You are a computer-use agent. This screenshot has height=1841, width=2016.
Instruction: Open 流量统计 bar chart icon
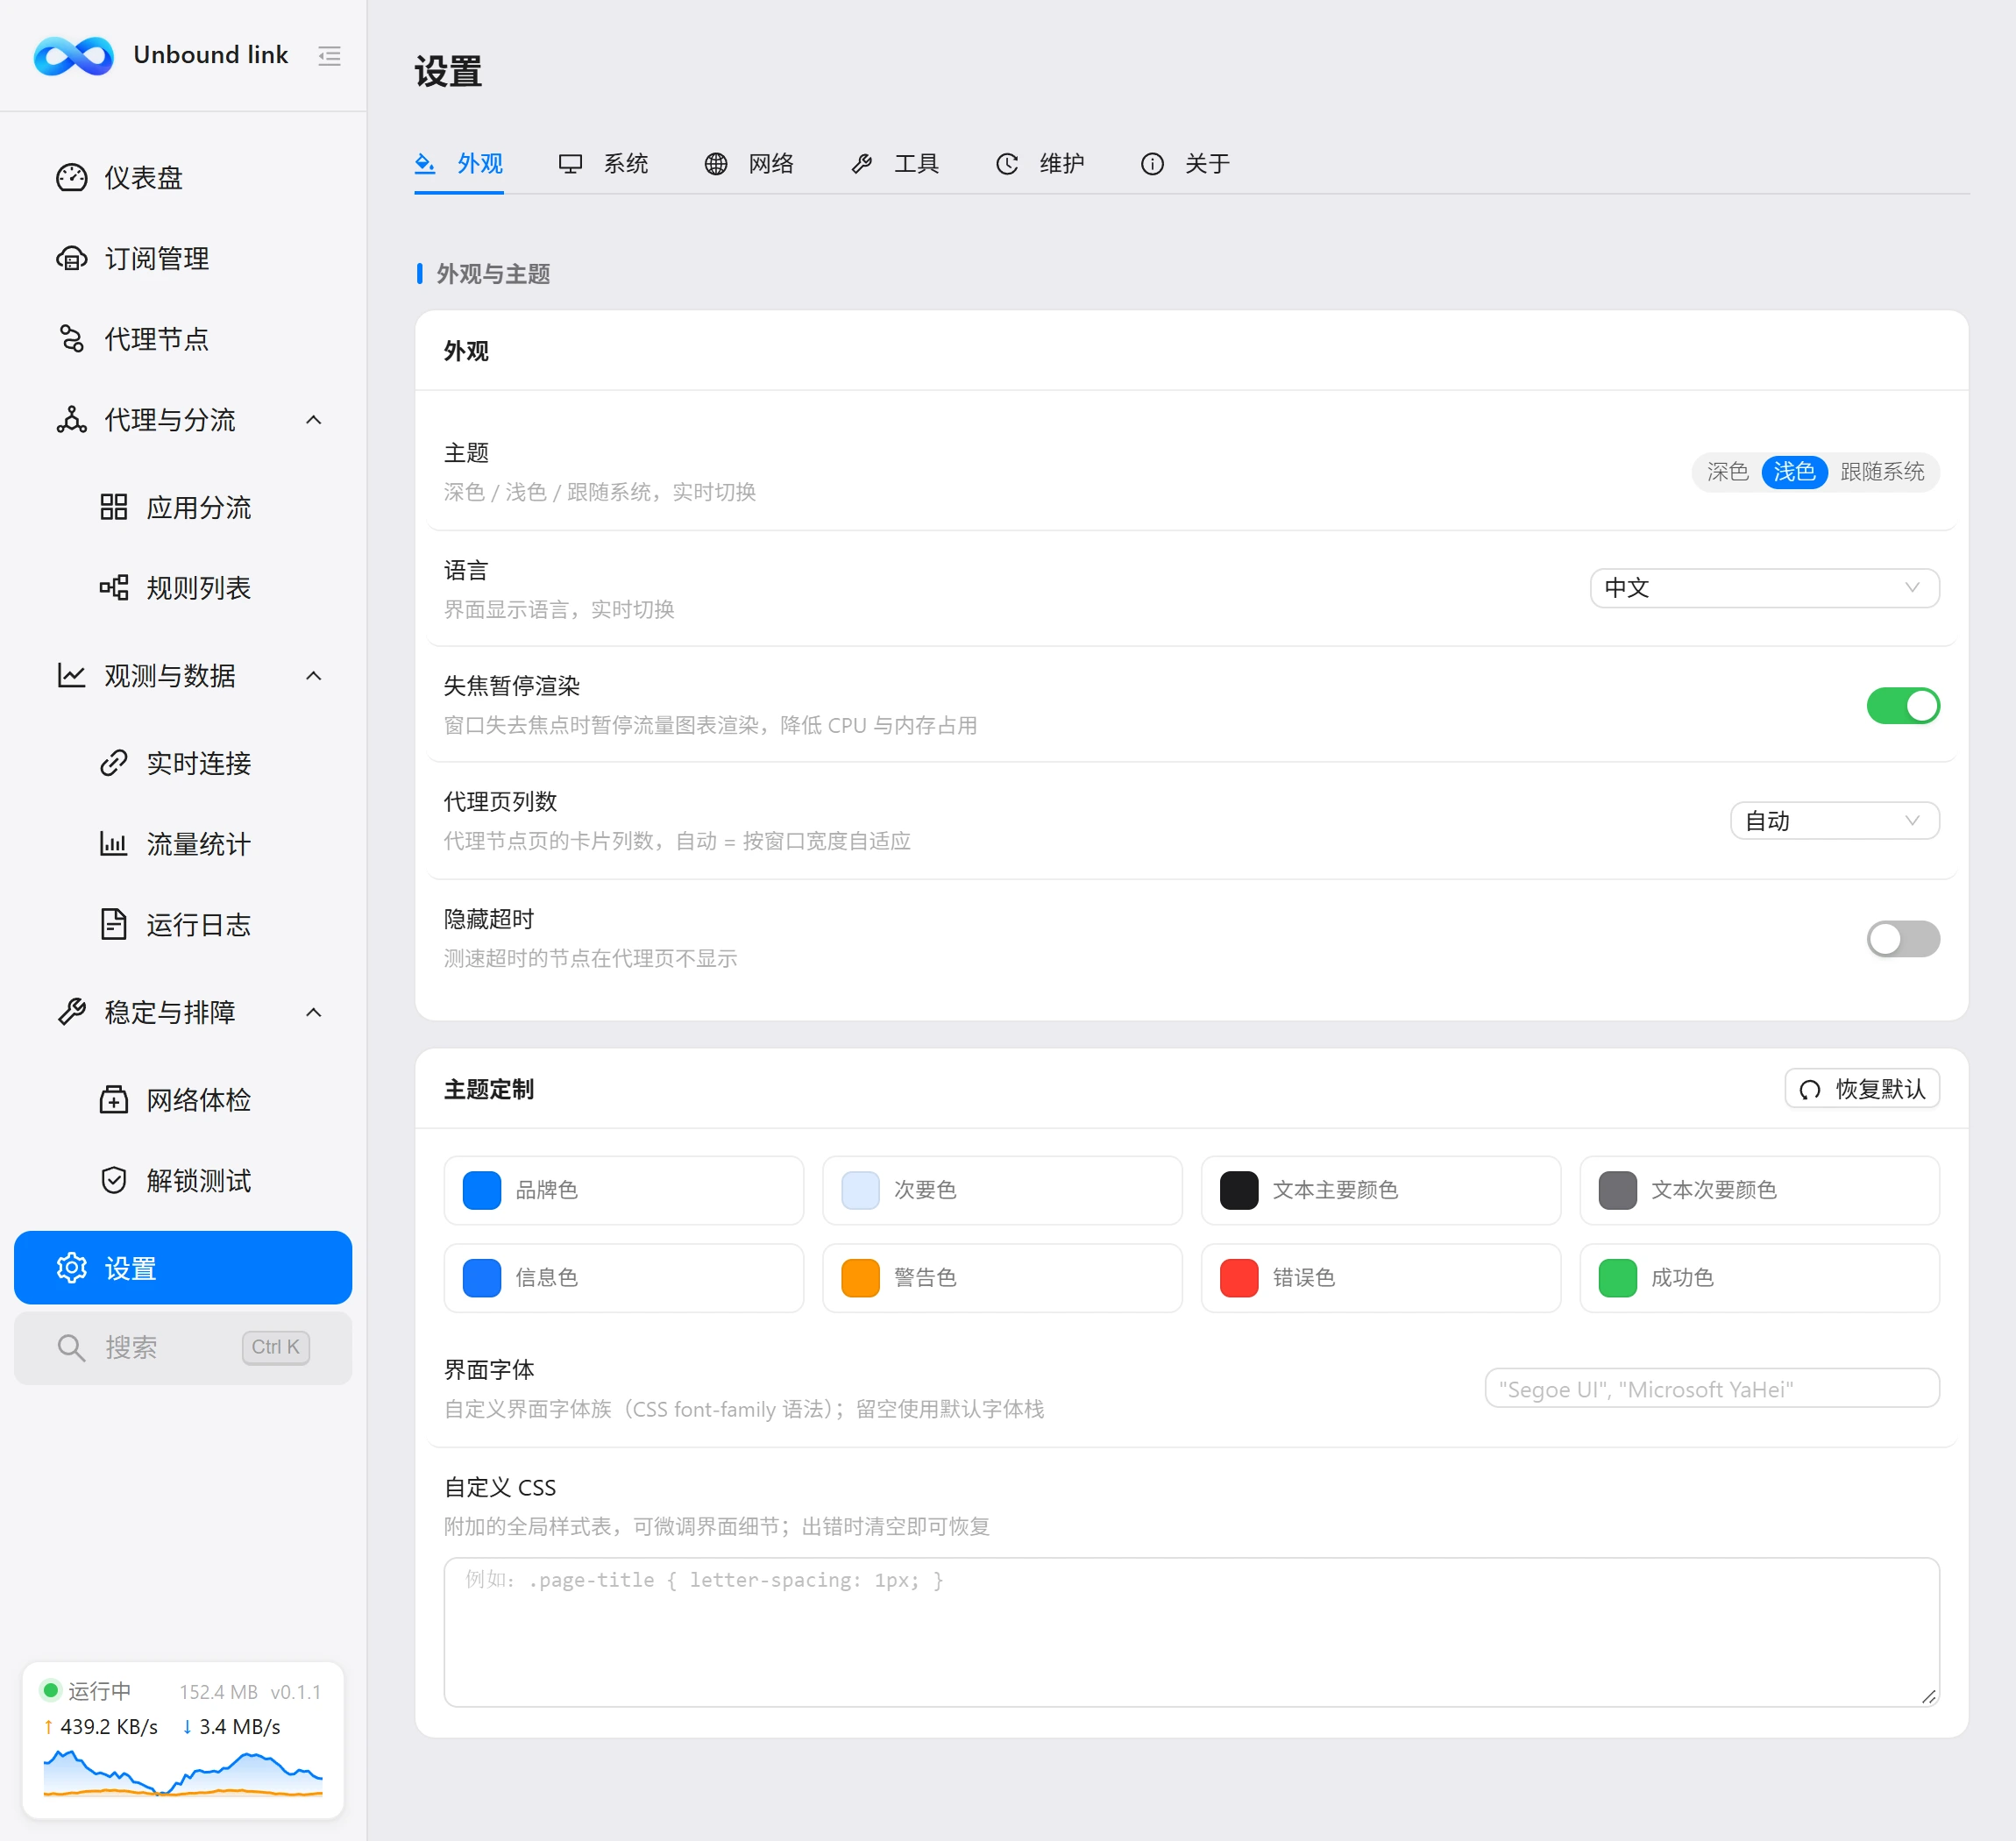[114, 844]
